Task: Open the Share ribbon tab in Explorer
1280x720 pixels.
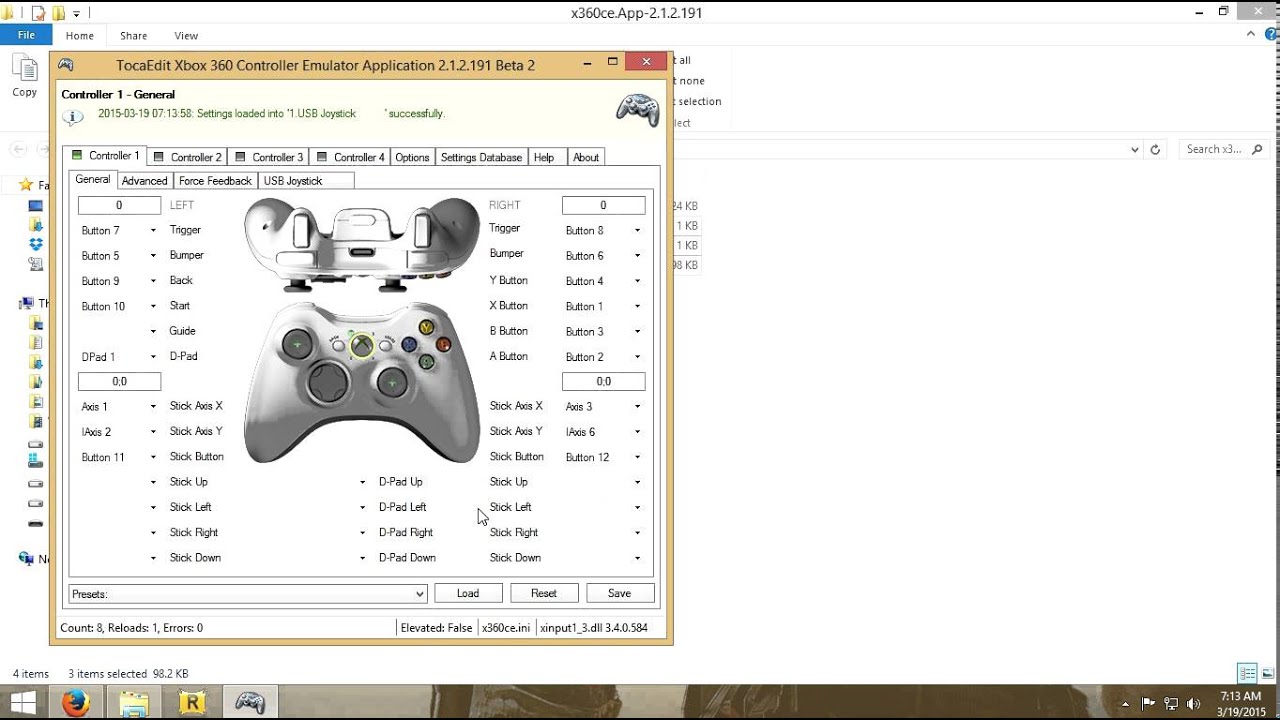Action: pos(134,35)
